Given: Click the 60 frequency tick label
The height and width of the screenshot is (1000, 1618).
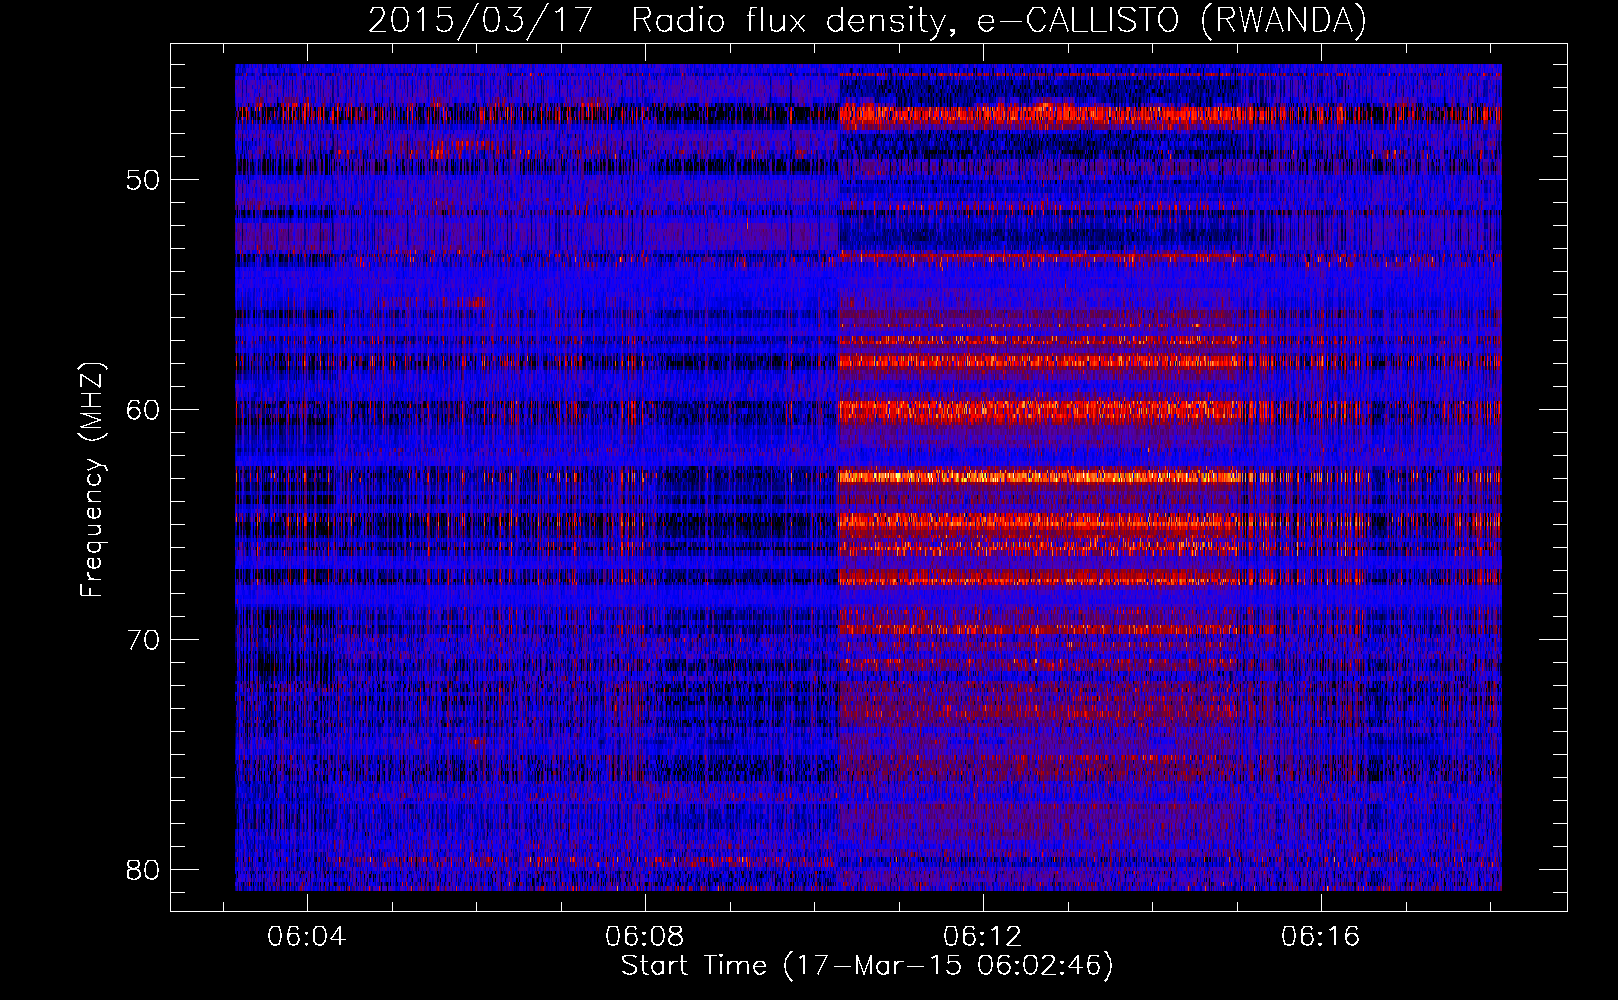Looking at the screenshot, I should (143, 410).
